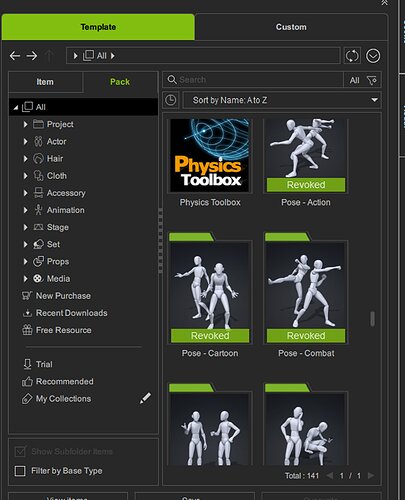The height and width of the screenshot is (500, 405).
Task: Click the back navigation arrow
Action: [15, 56]
